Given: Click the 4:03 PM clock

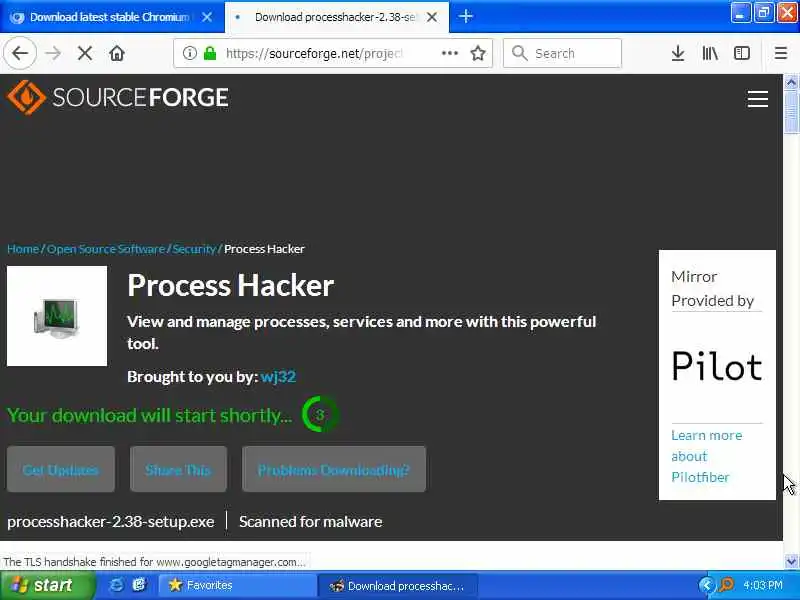Looking at the screenshot, I should (x=763, y=585).
